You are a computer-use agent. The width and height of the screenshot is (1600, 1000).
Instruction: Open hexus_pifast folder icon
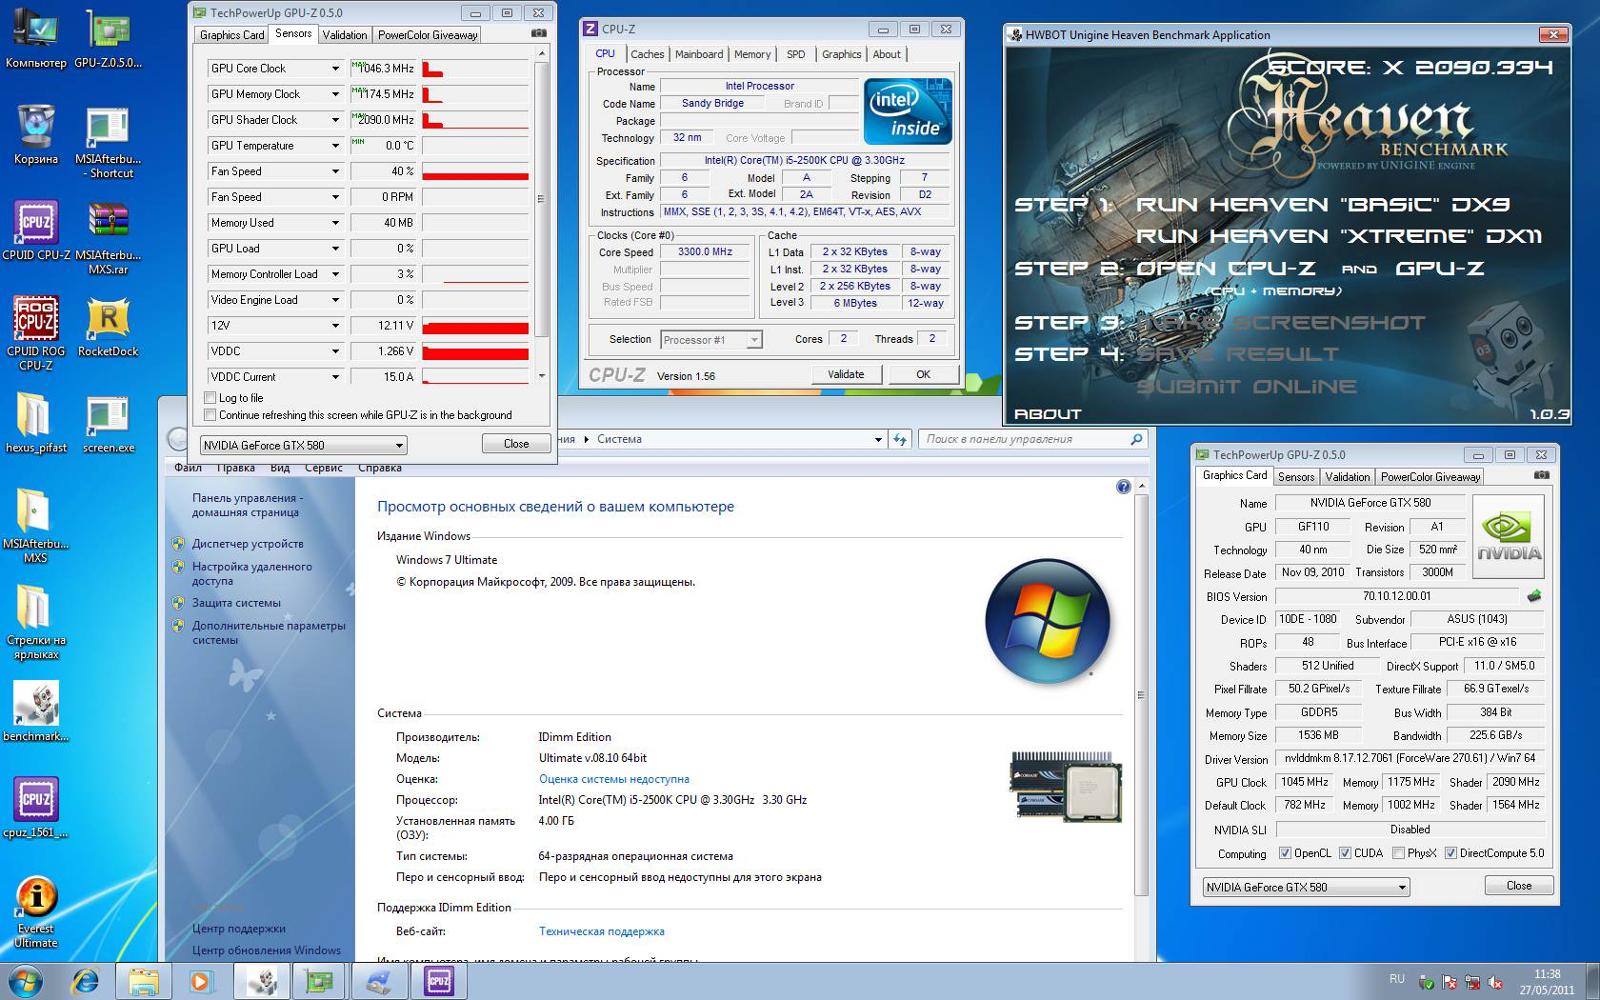click(x=36, y=422)
